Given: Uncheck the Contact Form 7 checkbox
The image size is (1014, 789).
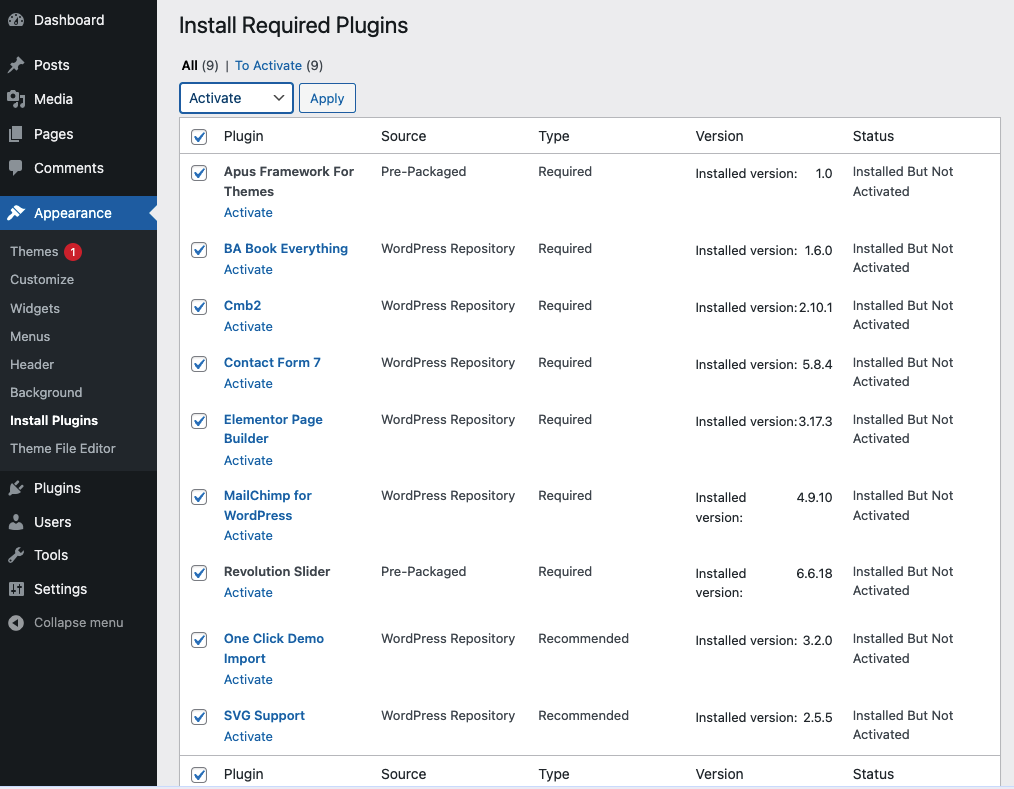Looking at the screenshot, I should 199,364.
